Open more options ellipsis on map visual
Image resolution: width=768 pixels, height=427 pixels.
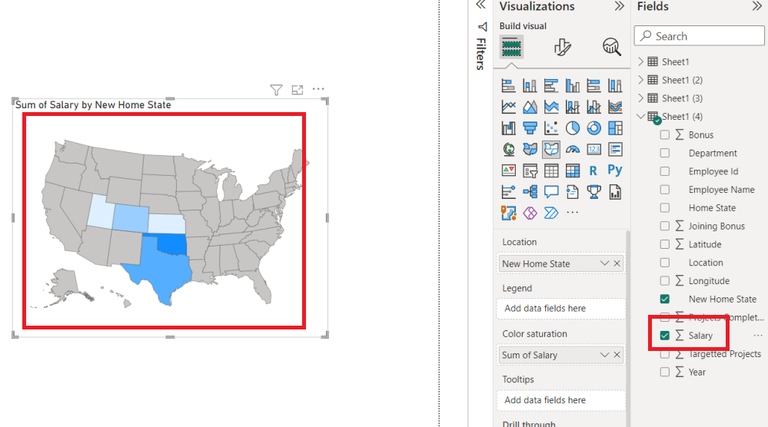click(x=318, y=89)
